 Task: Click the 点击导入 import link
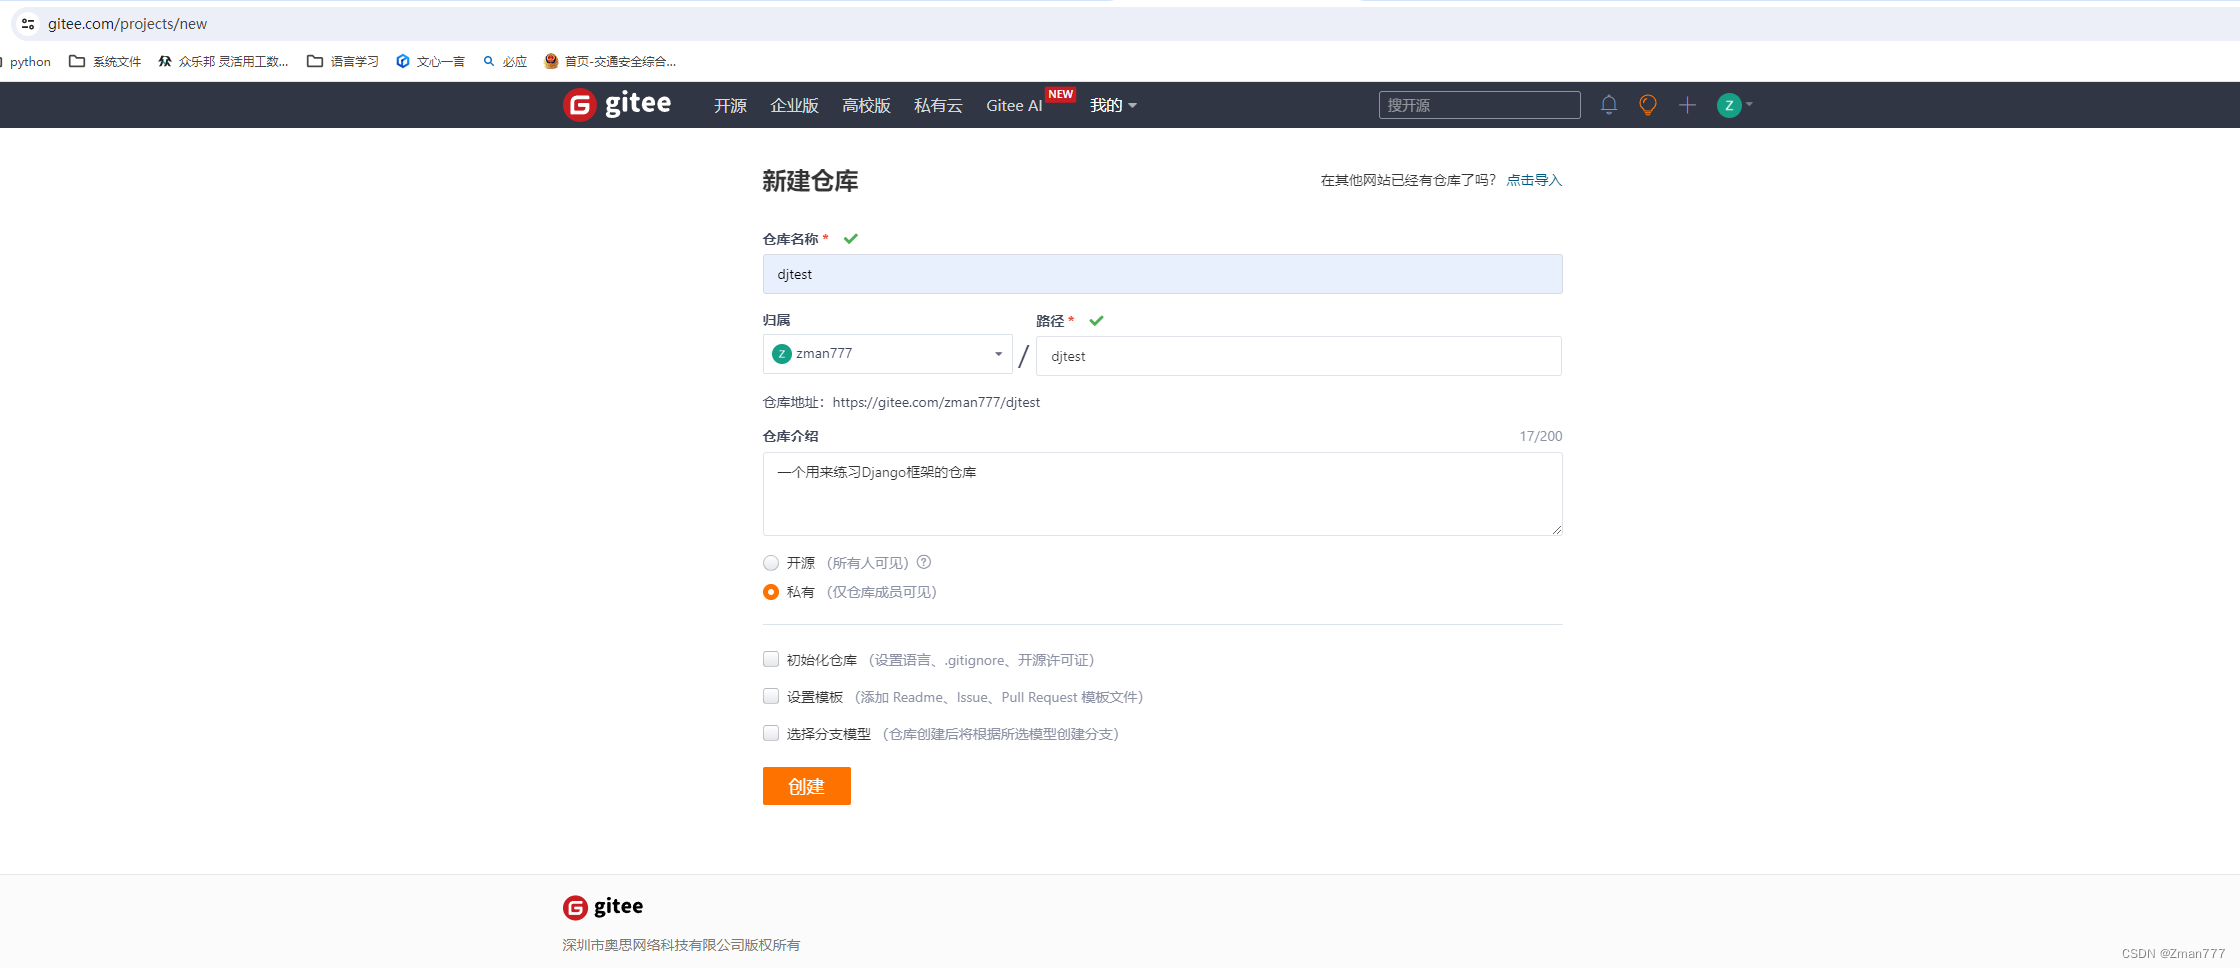tap(1533, 180)
